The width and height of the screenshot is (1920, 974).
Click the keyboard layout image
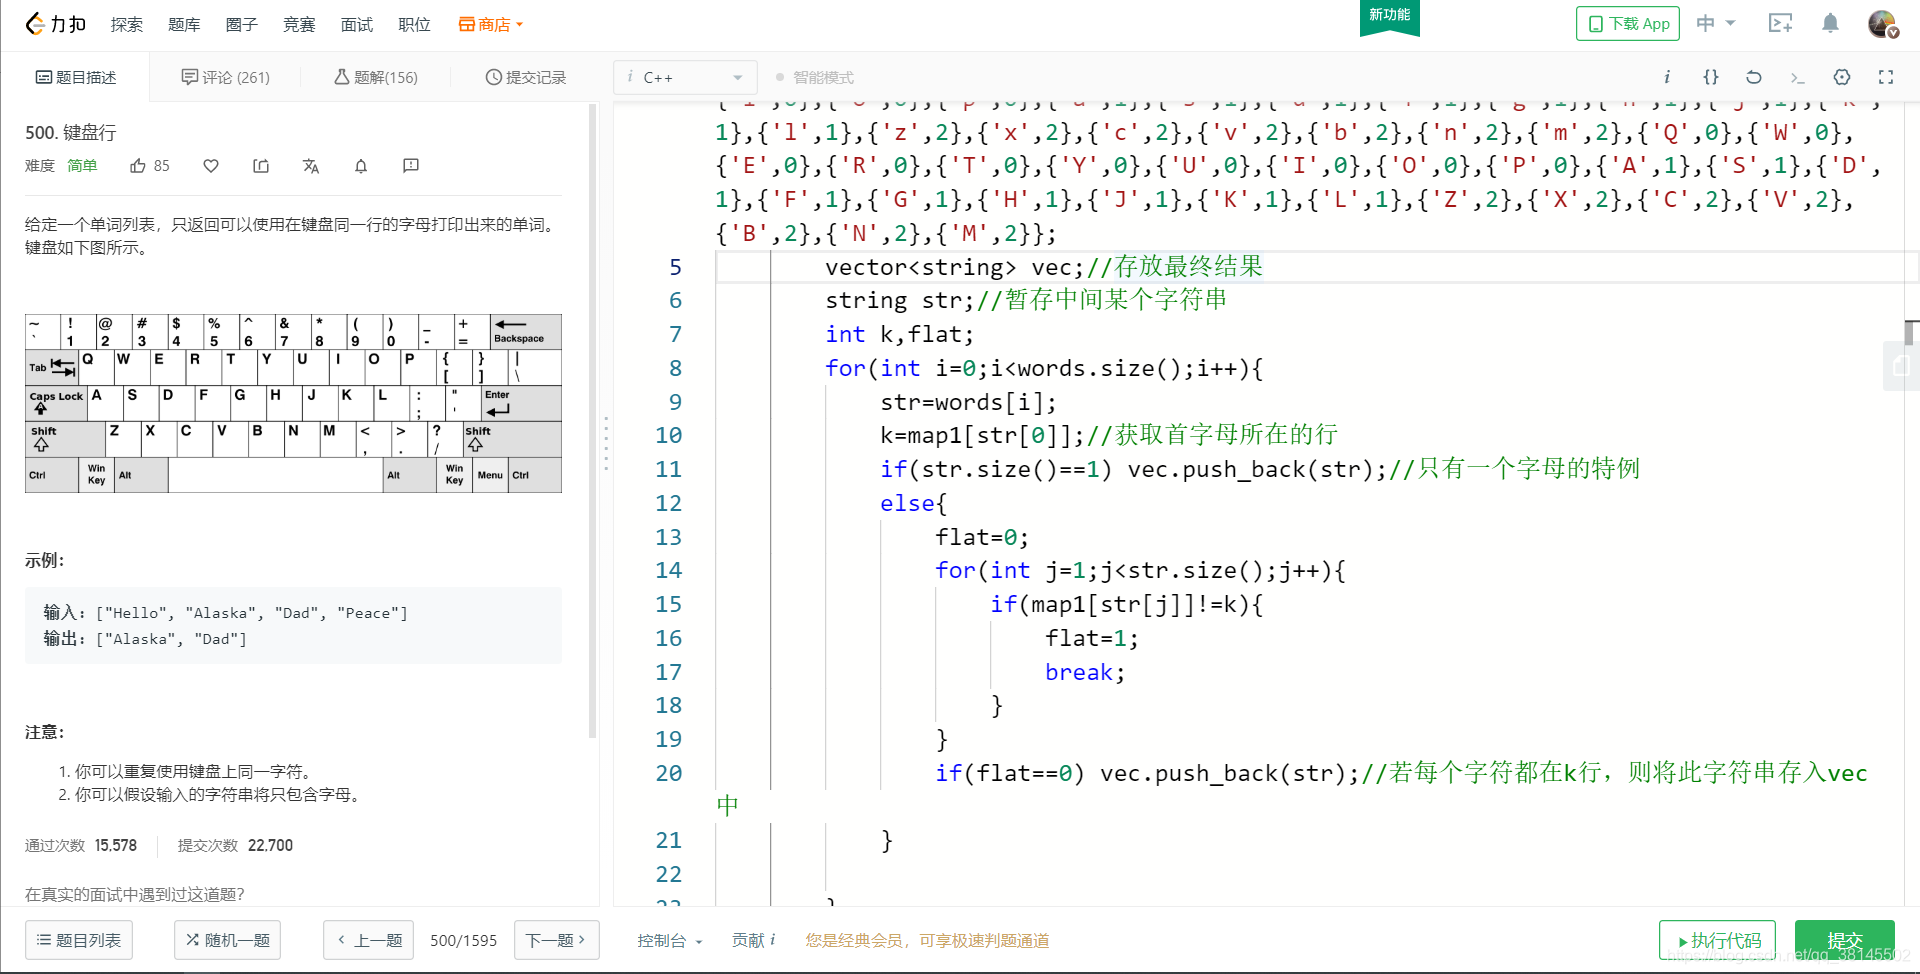click(x=293, y=403)
